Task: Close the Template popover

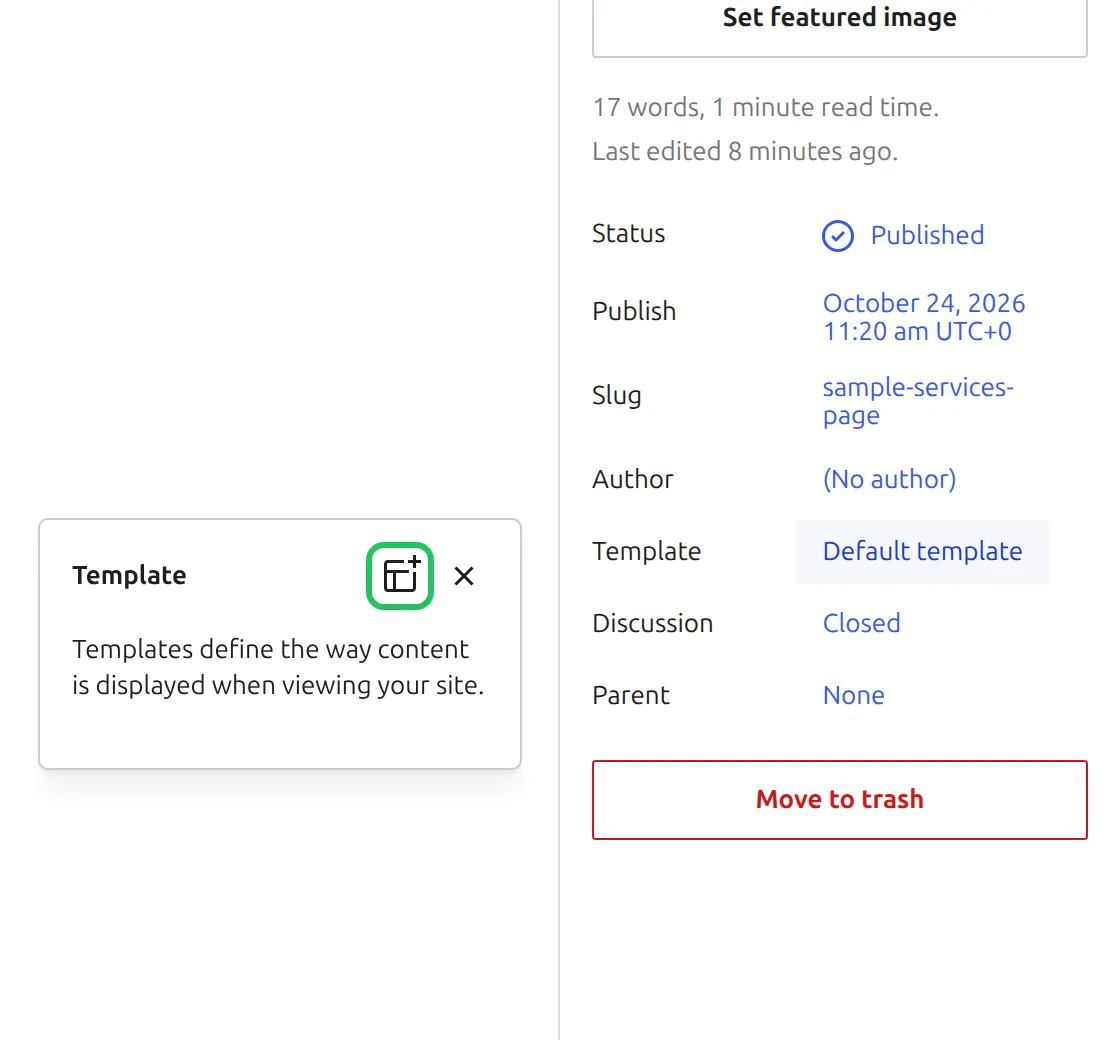Action: coord(464,576)
